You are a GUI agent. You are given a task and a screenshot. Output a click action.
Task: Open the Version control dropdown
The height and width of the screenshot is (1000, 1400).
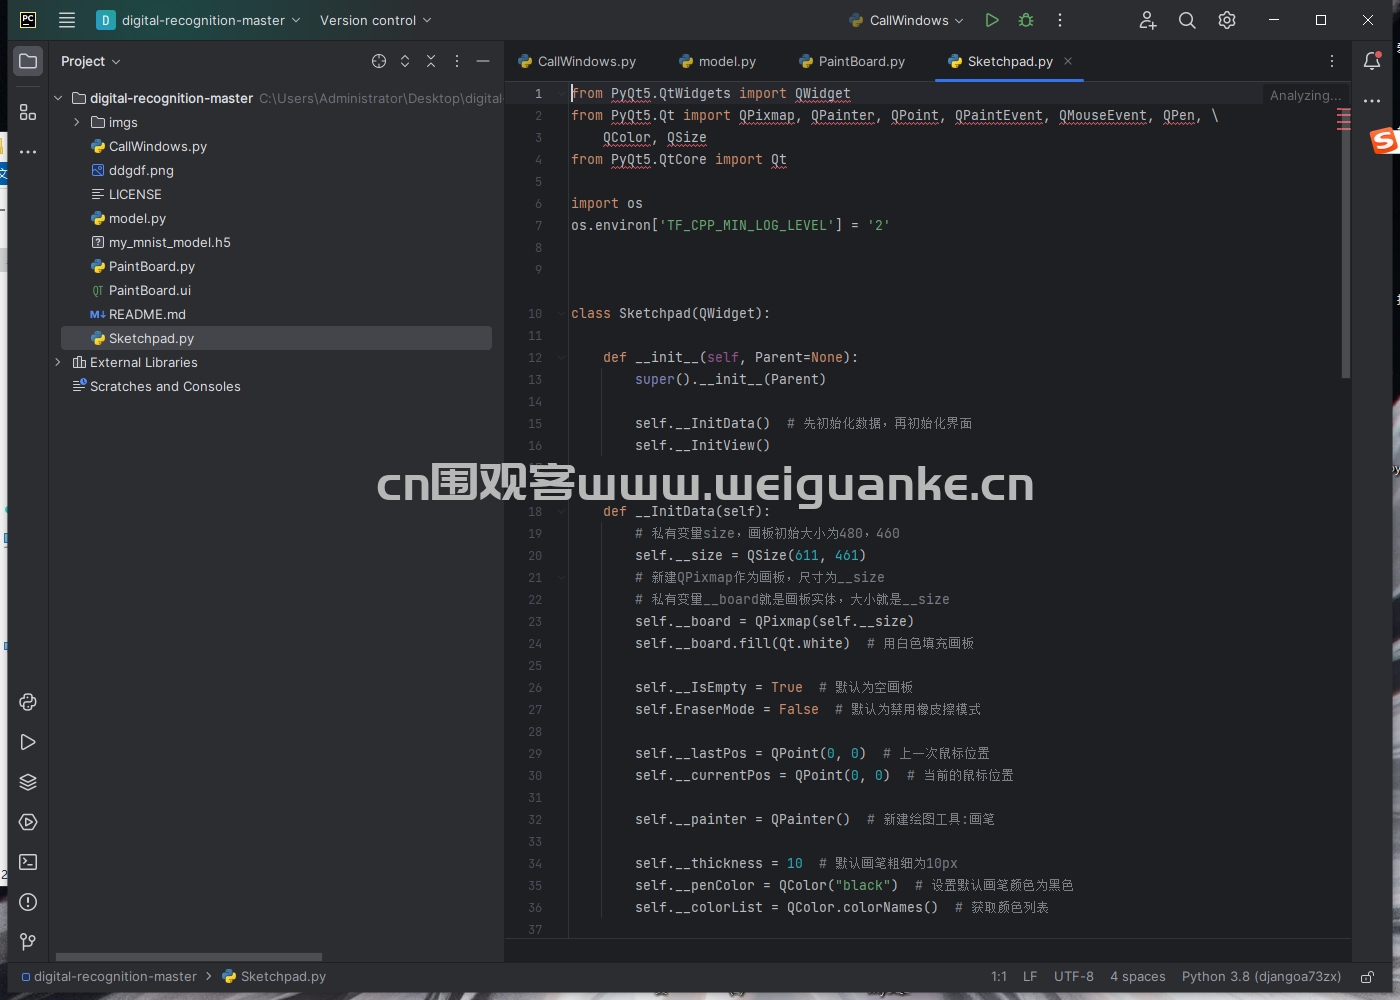click(x=376, y=20)
